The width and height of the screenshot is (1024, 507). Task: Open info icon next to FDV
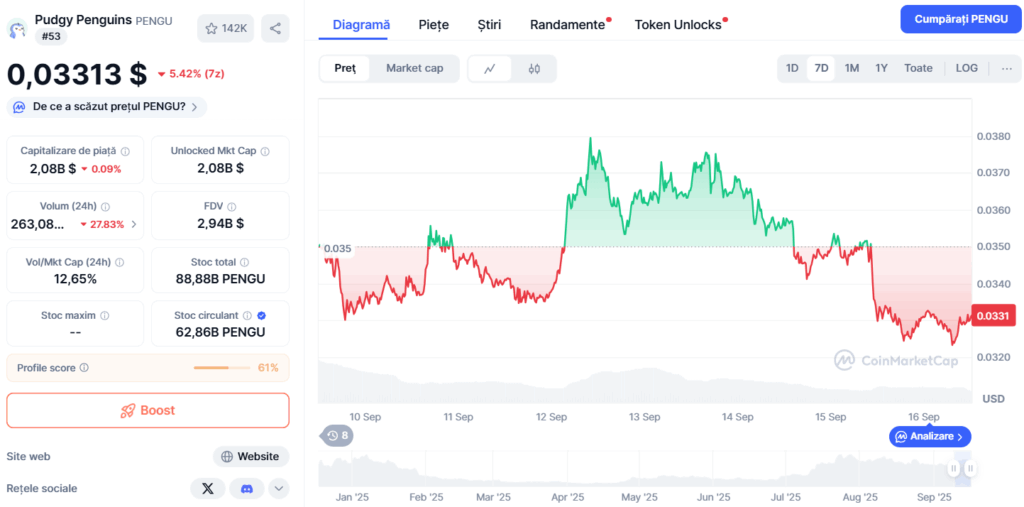point(232,206)
